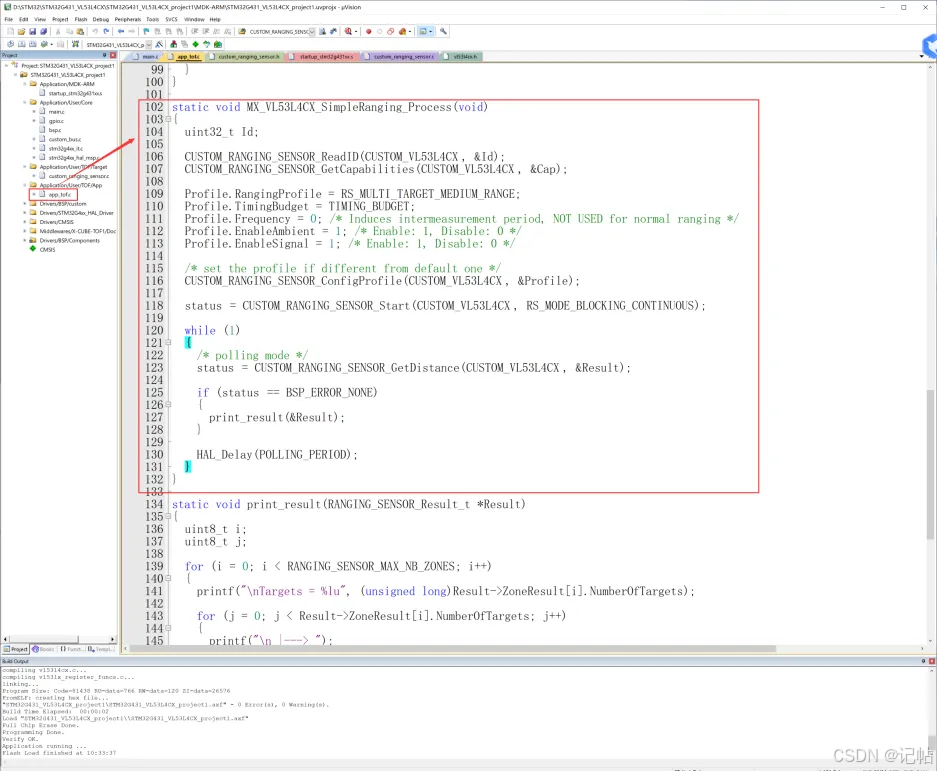Viewport: 937px width, 771px height.
Task: Expand the Drivers/CMSIS group
Action: [x=25, y=222]
